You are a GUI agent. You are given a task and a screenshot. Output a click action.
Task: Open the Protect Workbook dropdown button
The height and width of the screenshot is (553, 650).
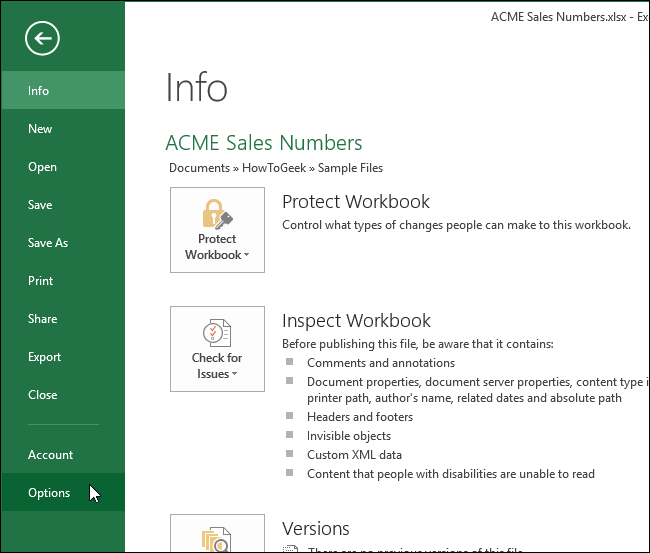tap(217, 230)
